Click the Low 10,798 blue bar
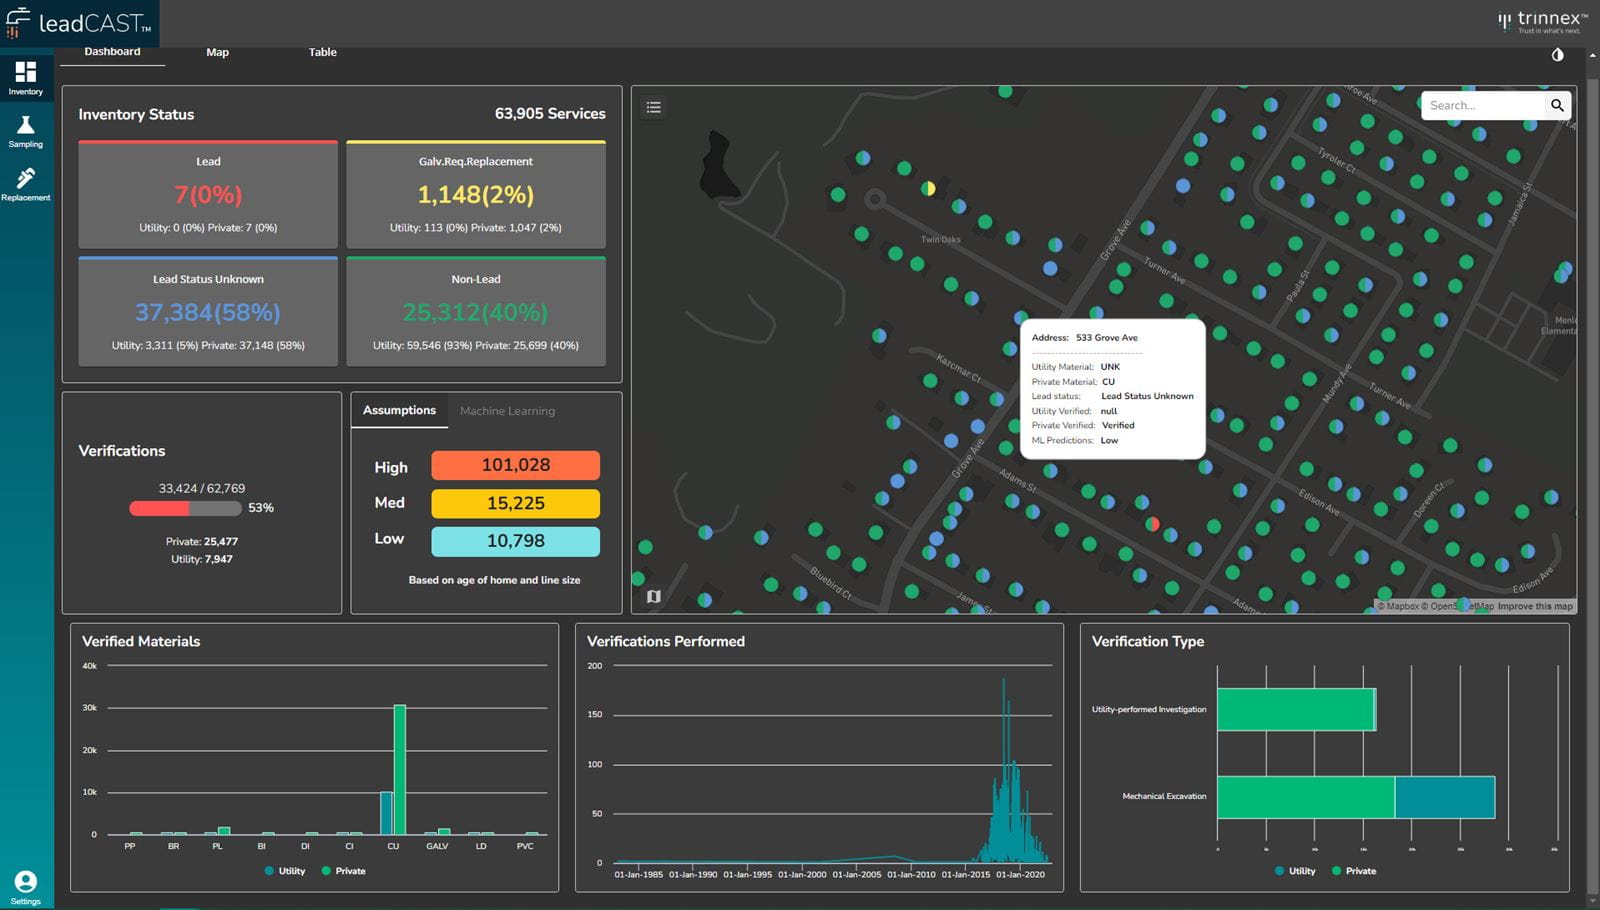 pos(515,541)
